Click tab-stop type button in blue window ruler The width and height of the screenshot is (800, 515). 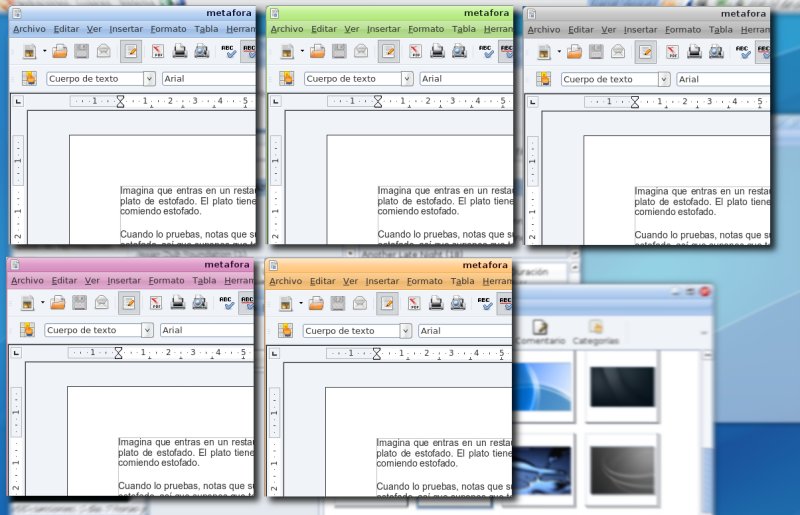click(x=18, y=102)
